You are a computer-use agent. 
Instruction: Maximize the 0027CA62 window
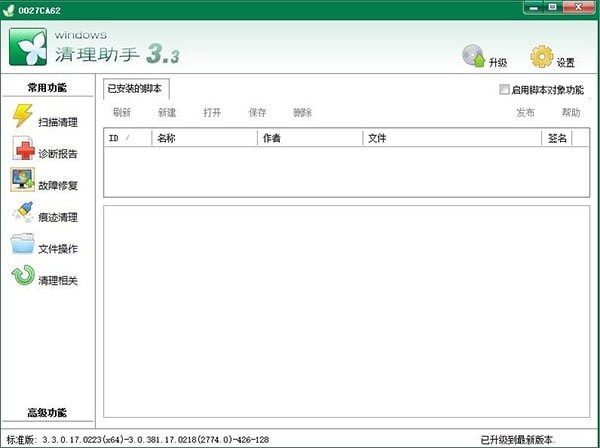coord(552,8)
